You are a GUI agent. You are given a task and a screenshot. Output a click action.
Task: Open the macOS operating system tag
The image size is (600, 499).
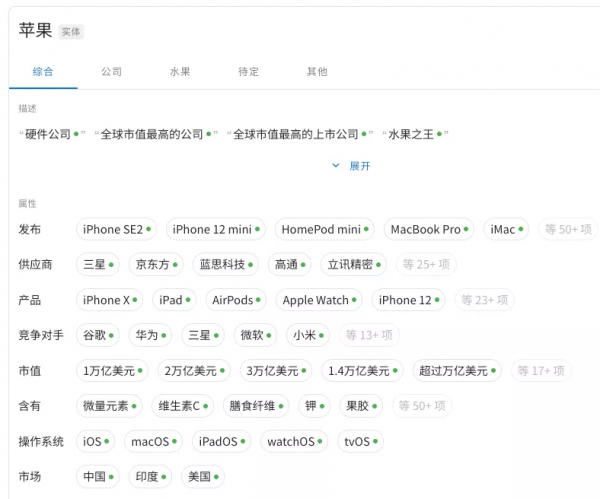click(x=153, y=441)
